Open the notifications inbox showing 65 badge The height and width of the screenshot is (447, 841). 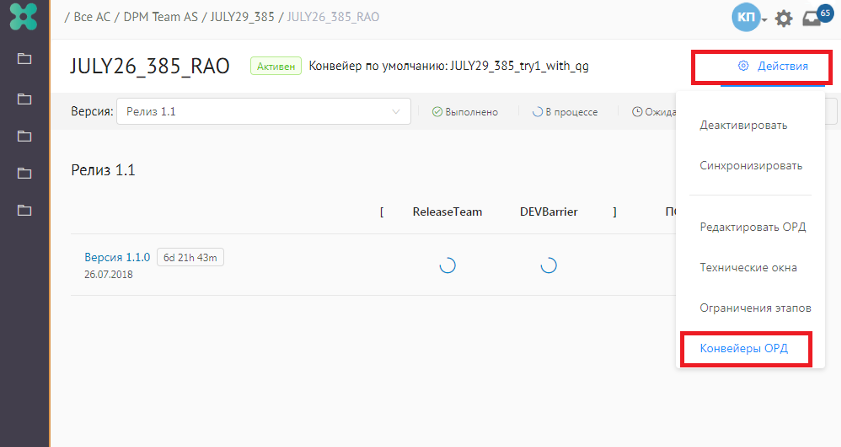tap(813, 18)
